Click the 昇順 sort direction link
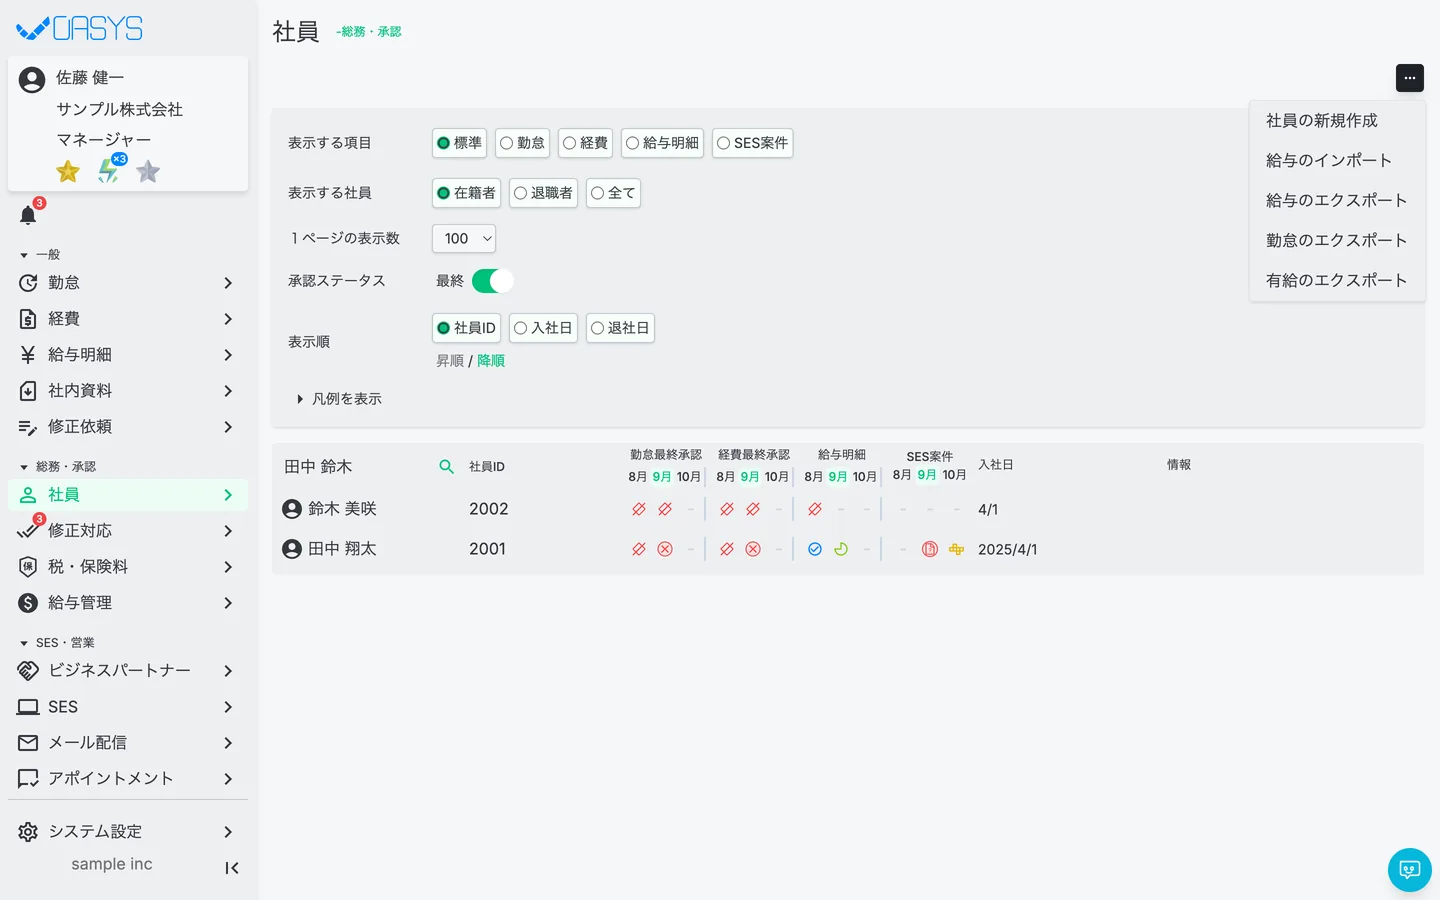Viewport: 1440px width, 900px height. [x=450, y=361]
